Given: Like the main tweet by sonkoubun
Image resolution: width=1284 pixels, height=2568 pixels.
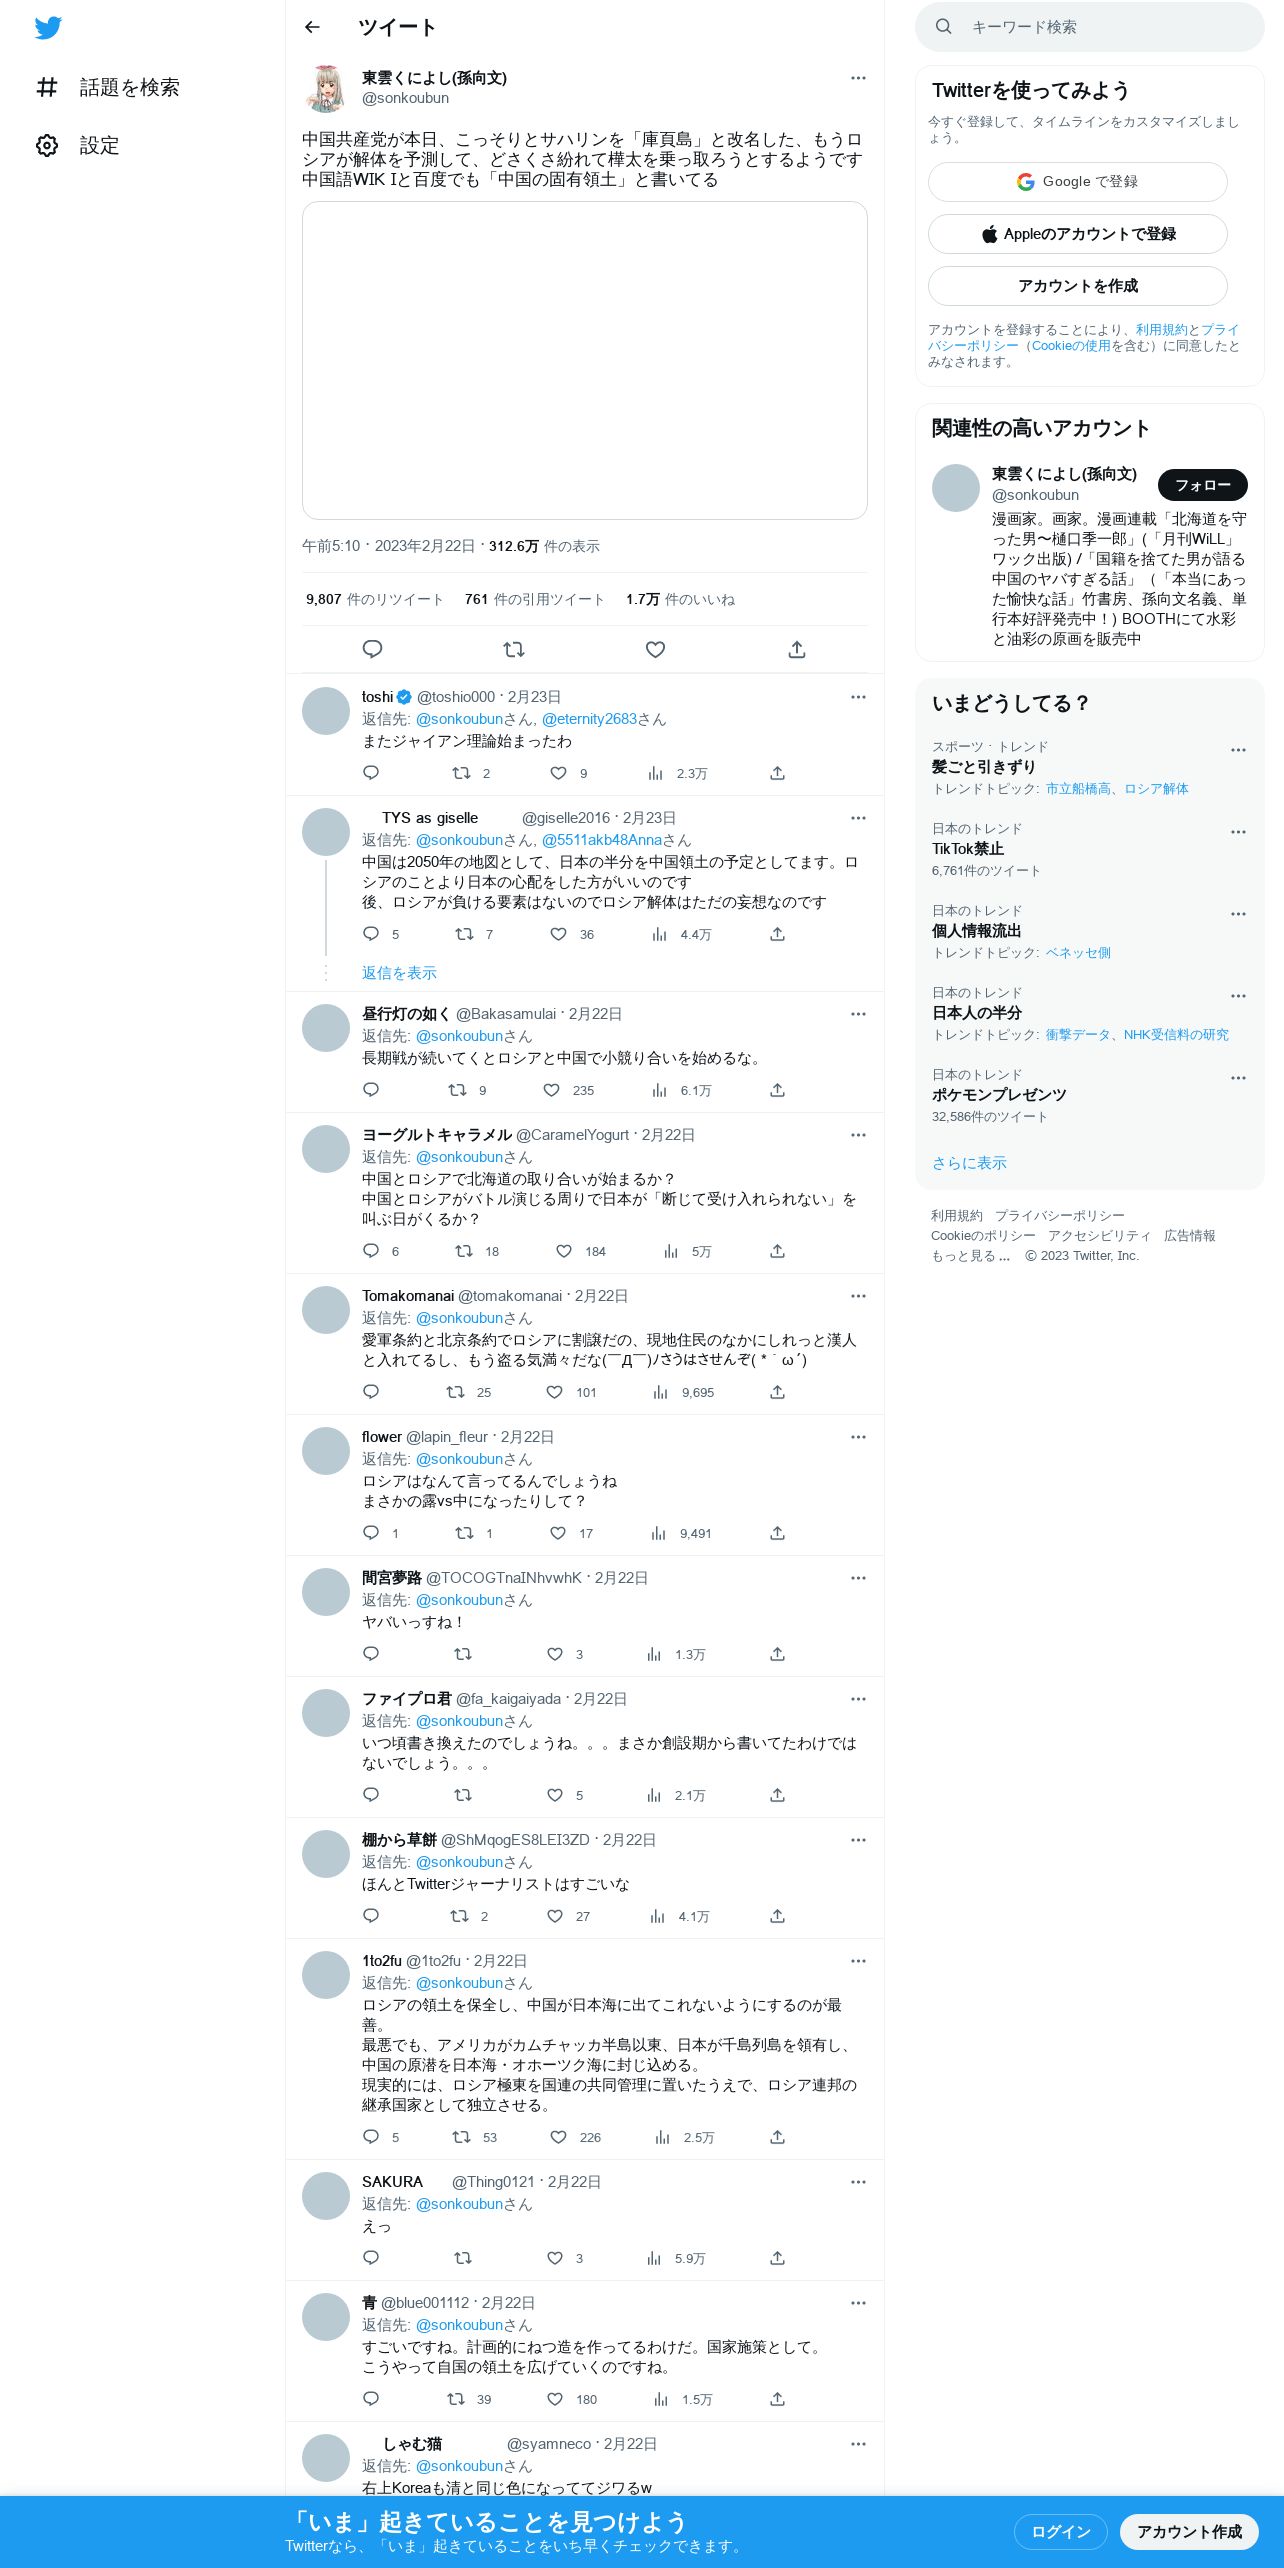Looking at the screenshot, I should (655, 649).
